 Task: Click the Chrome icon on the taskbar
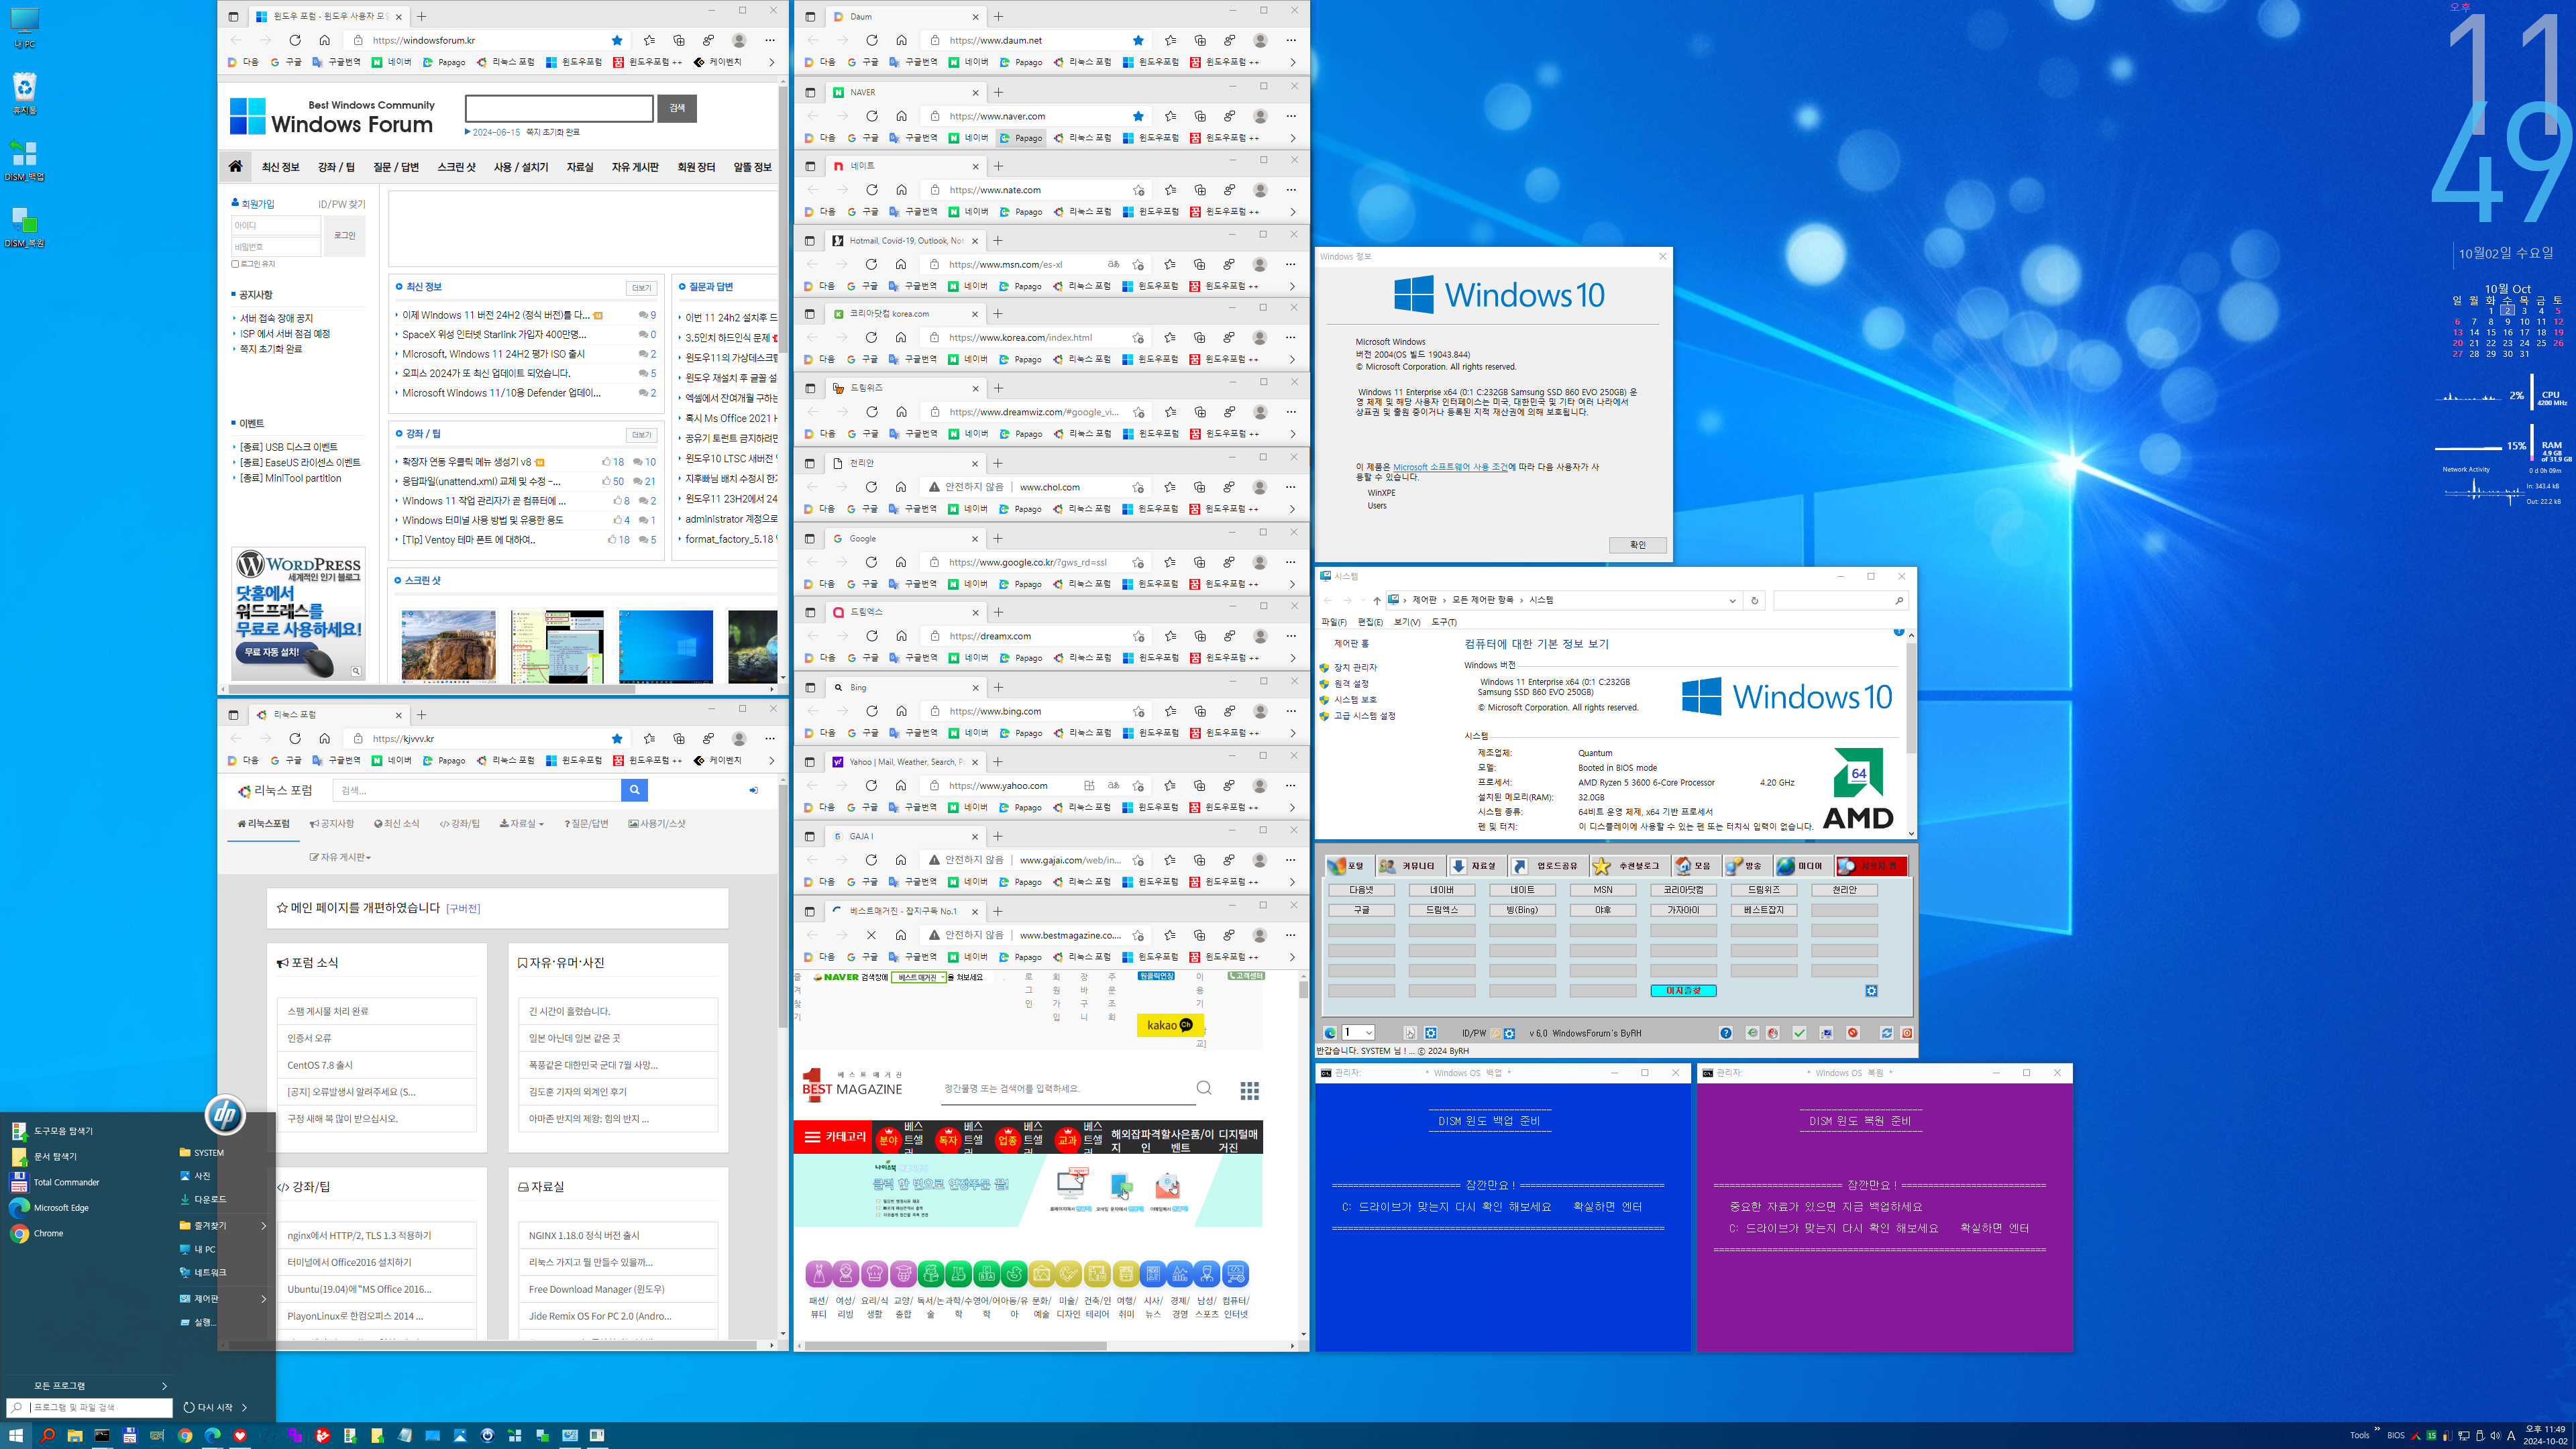coord(185,1435)
